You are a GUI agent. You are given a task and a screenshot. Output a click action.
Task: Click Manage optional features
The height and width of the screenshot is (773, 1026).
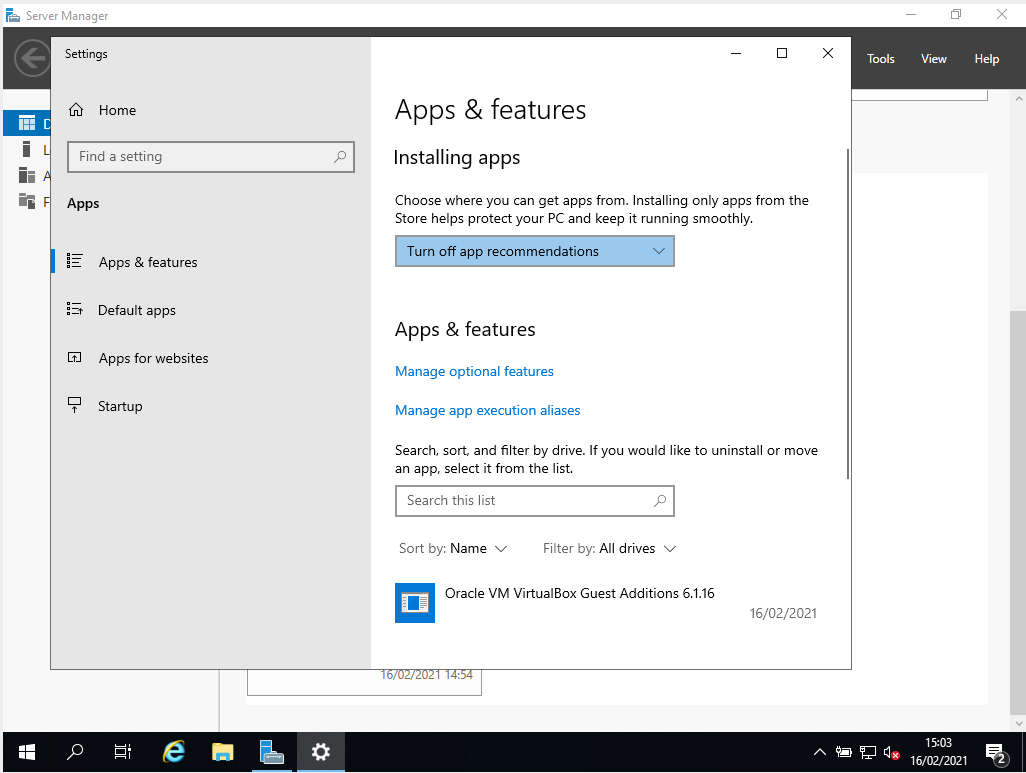pyautogui.click(x=474, y=371)
